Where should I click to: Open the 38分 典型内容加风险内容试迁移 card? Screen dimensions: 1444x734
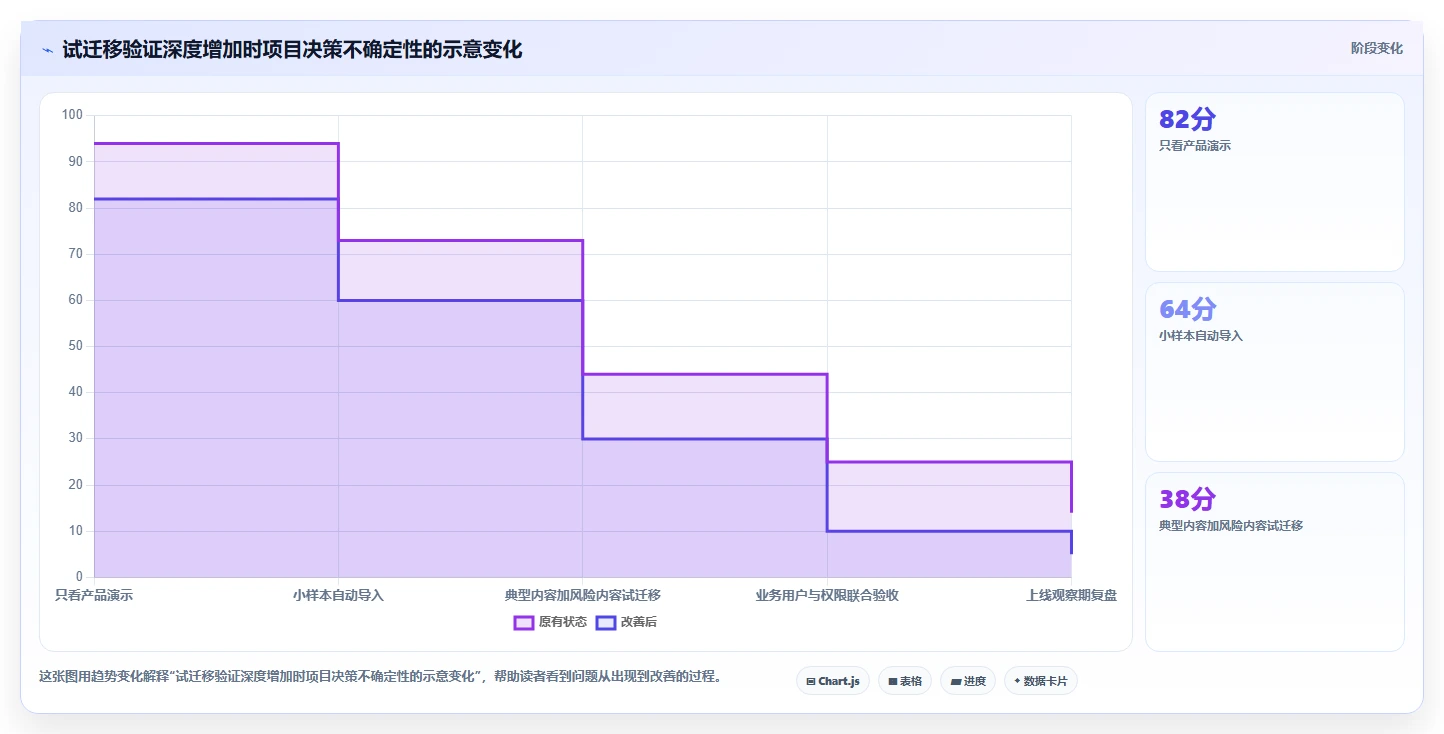[1275, 562]
